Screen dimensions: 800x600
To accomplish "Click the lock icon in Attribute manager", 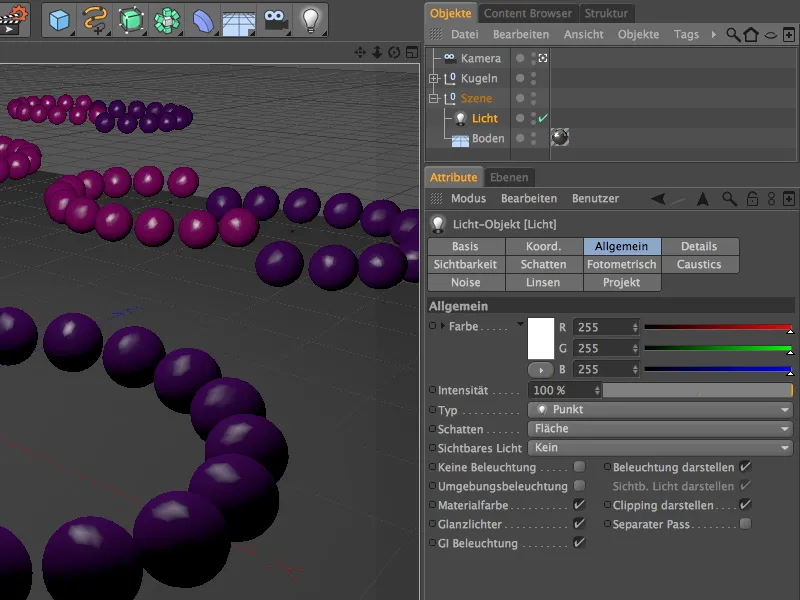I will [x=752, y=198].
